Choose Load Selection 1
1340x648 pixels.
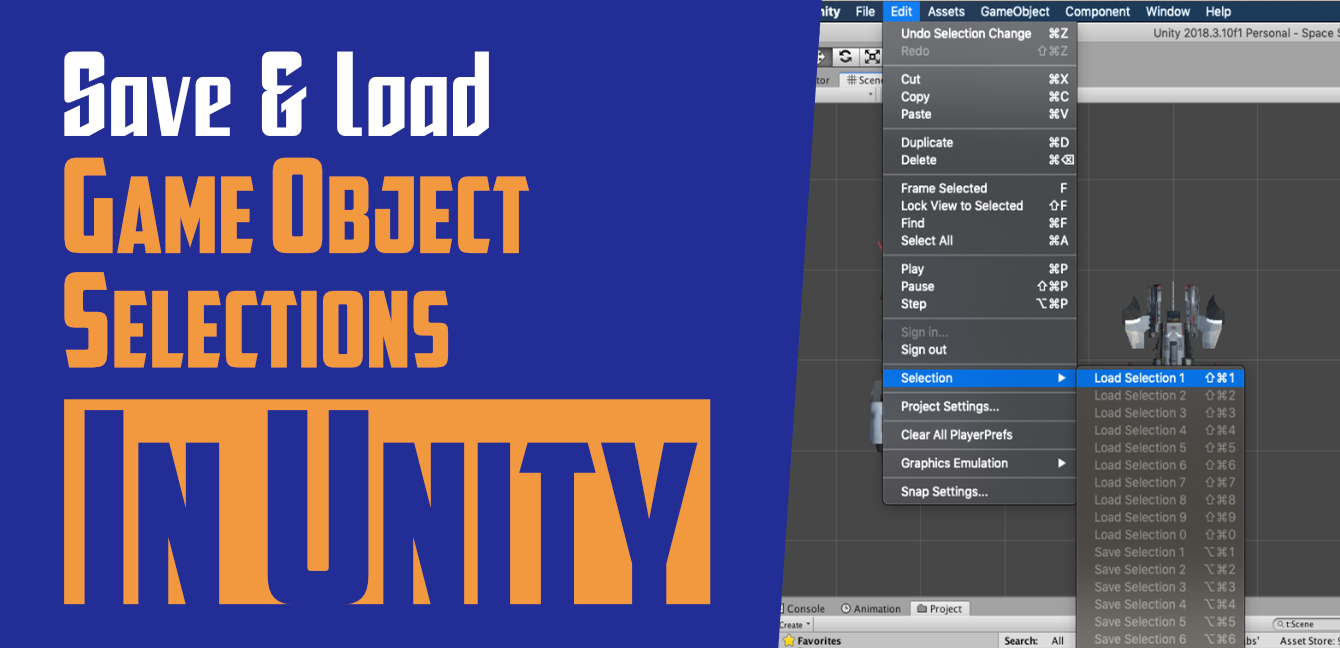pos(1161,378)
